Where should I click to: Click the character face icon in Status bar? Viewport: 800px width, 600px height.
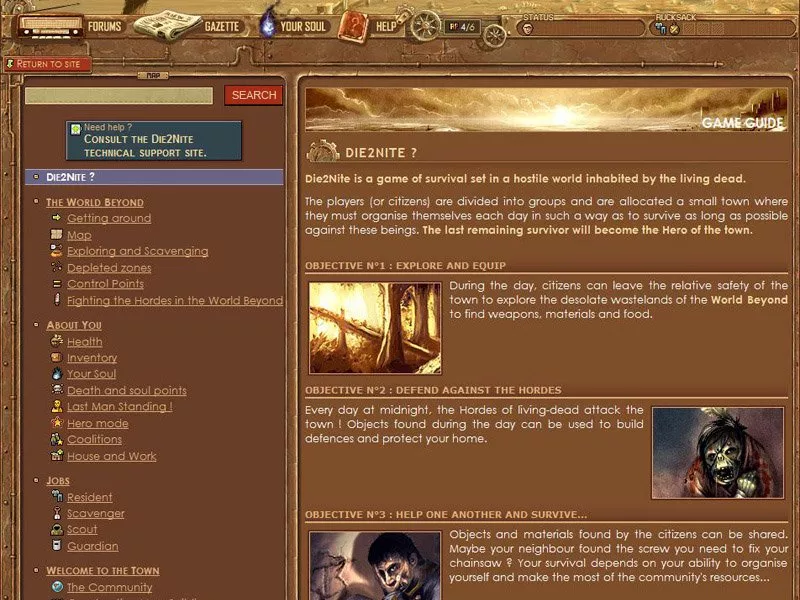coord(527,28)
